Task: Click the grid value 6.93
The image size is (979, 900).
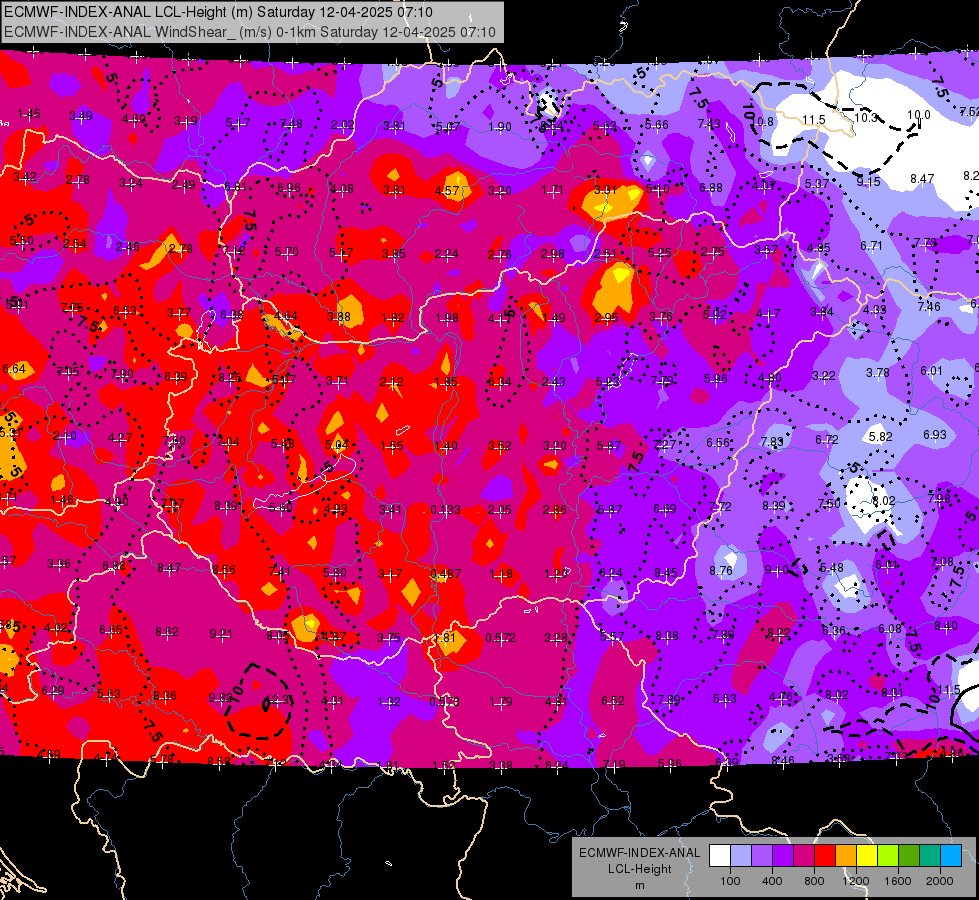Action: pyautogui.click(x=935, y=434)
